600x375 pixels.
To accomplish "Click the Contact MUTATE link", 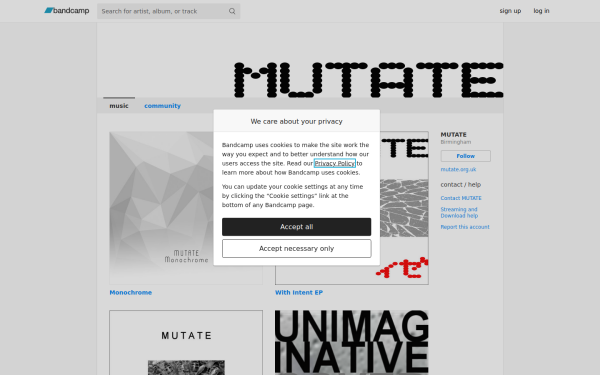I will 461,198.
